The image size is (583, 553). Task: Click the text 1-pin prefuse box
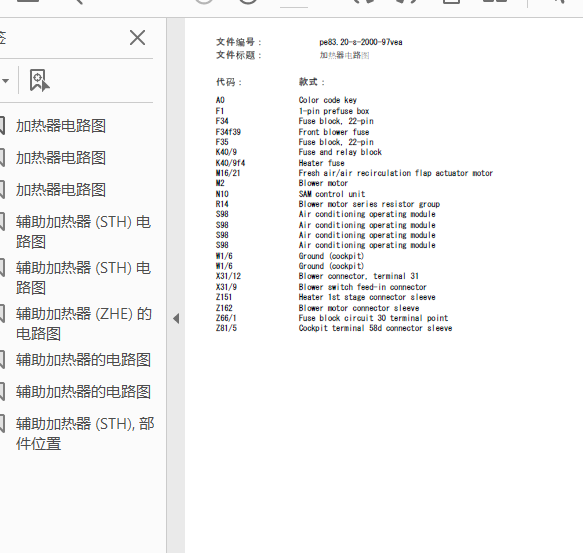[x=334, y=111]
